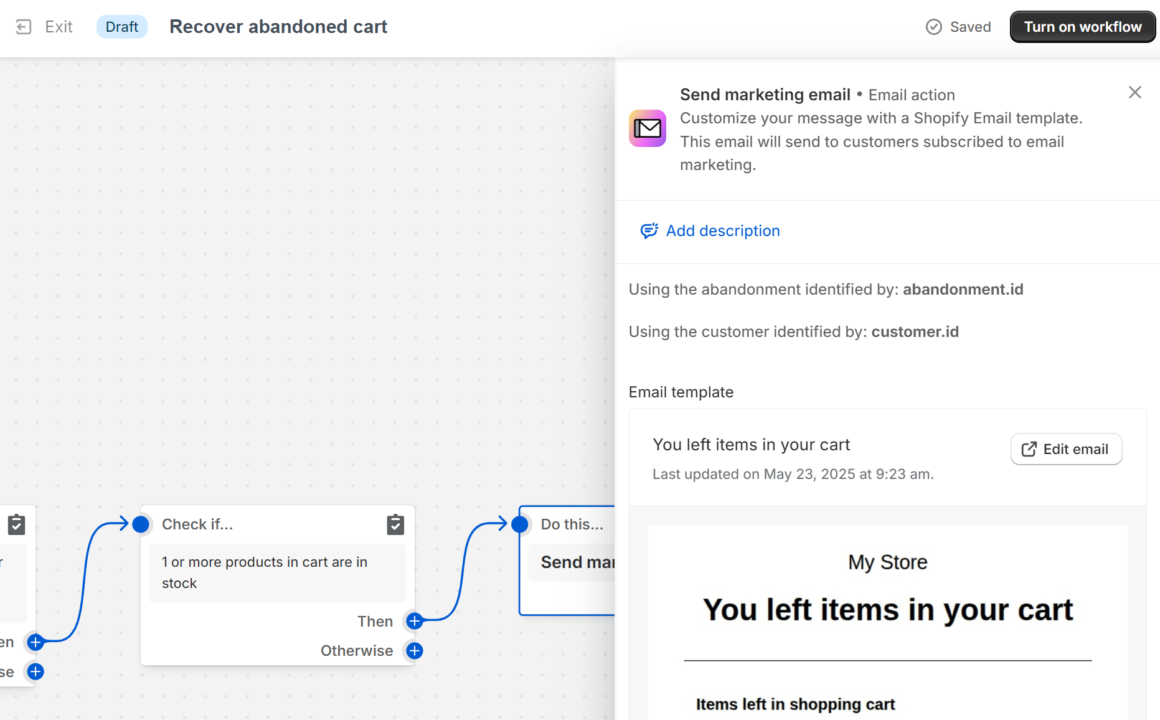Click the Draft status badge
This screenshot has width=1160, height=720.
(122, 27)
